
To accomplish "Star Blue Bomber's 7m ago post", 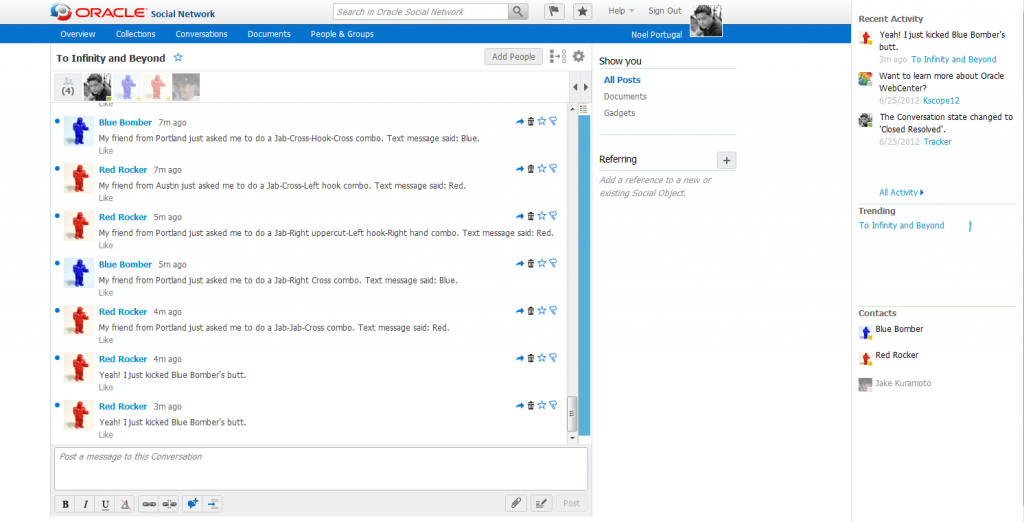I will (x=541, y=122).
